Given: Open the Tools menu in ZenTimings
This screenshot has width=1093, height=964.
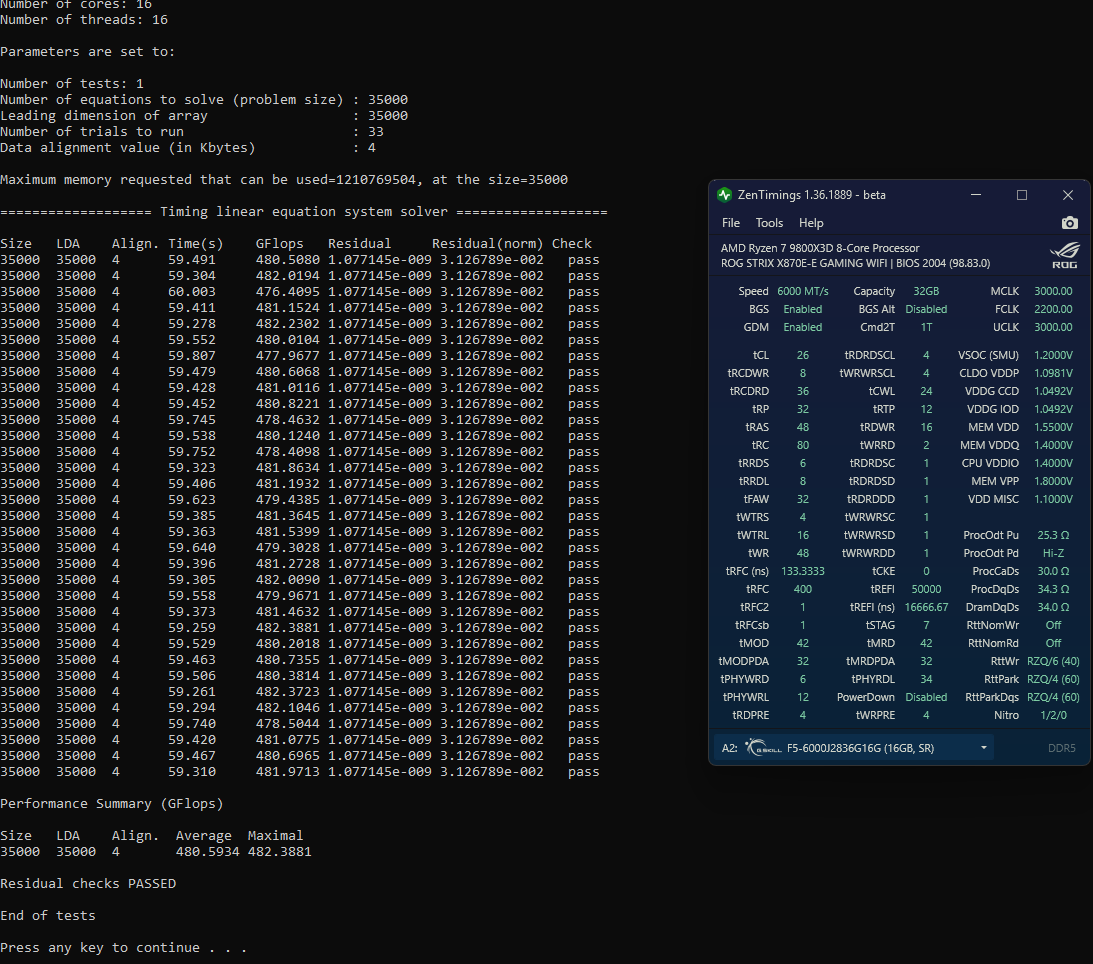Looking at the screenshot, I should click(x=769, y=223).
